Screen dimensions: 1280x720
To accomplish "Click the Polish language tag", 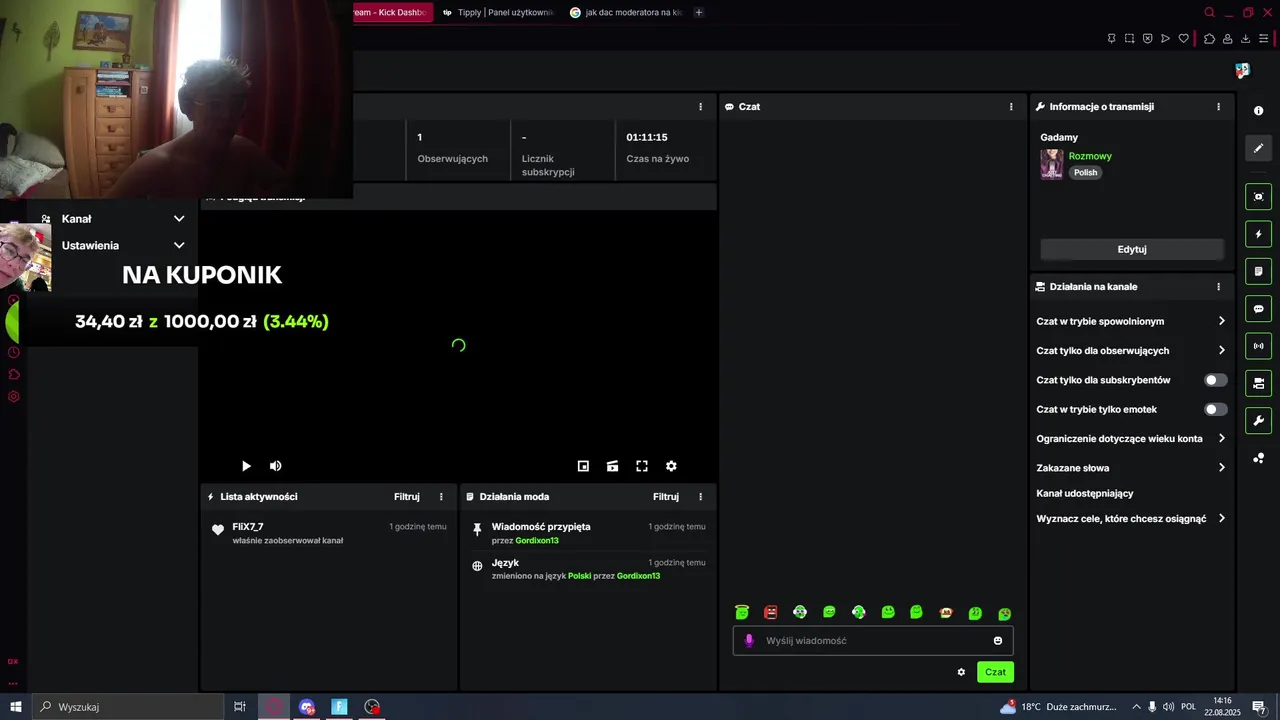I will (x=1086, y=173).
